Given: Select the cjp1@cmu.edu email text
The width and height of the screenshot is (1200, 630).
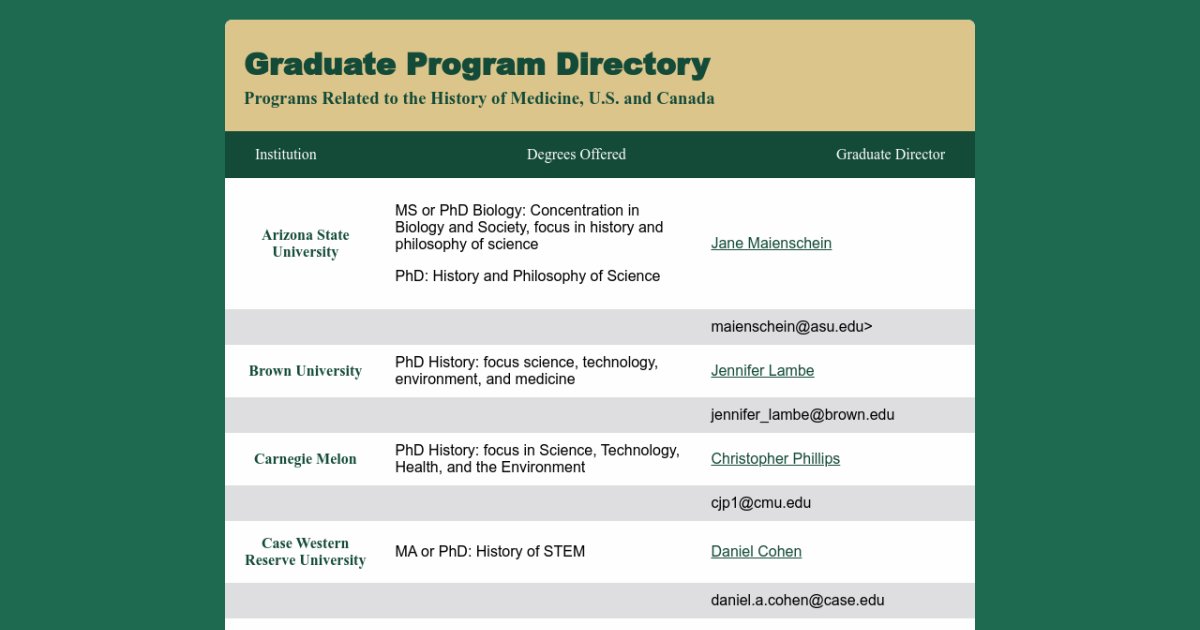Looking at the screenshot, I should click(760, 503).
